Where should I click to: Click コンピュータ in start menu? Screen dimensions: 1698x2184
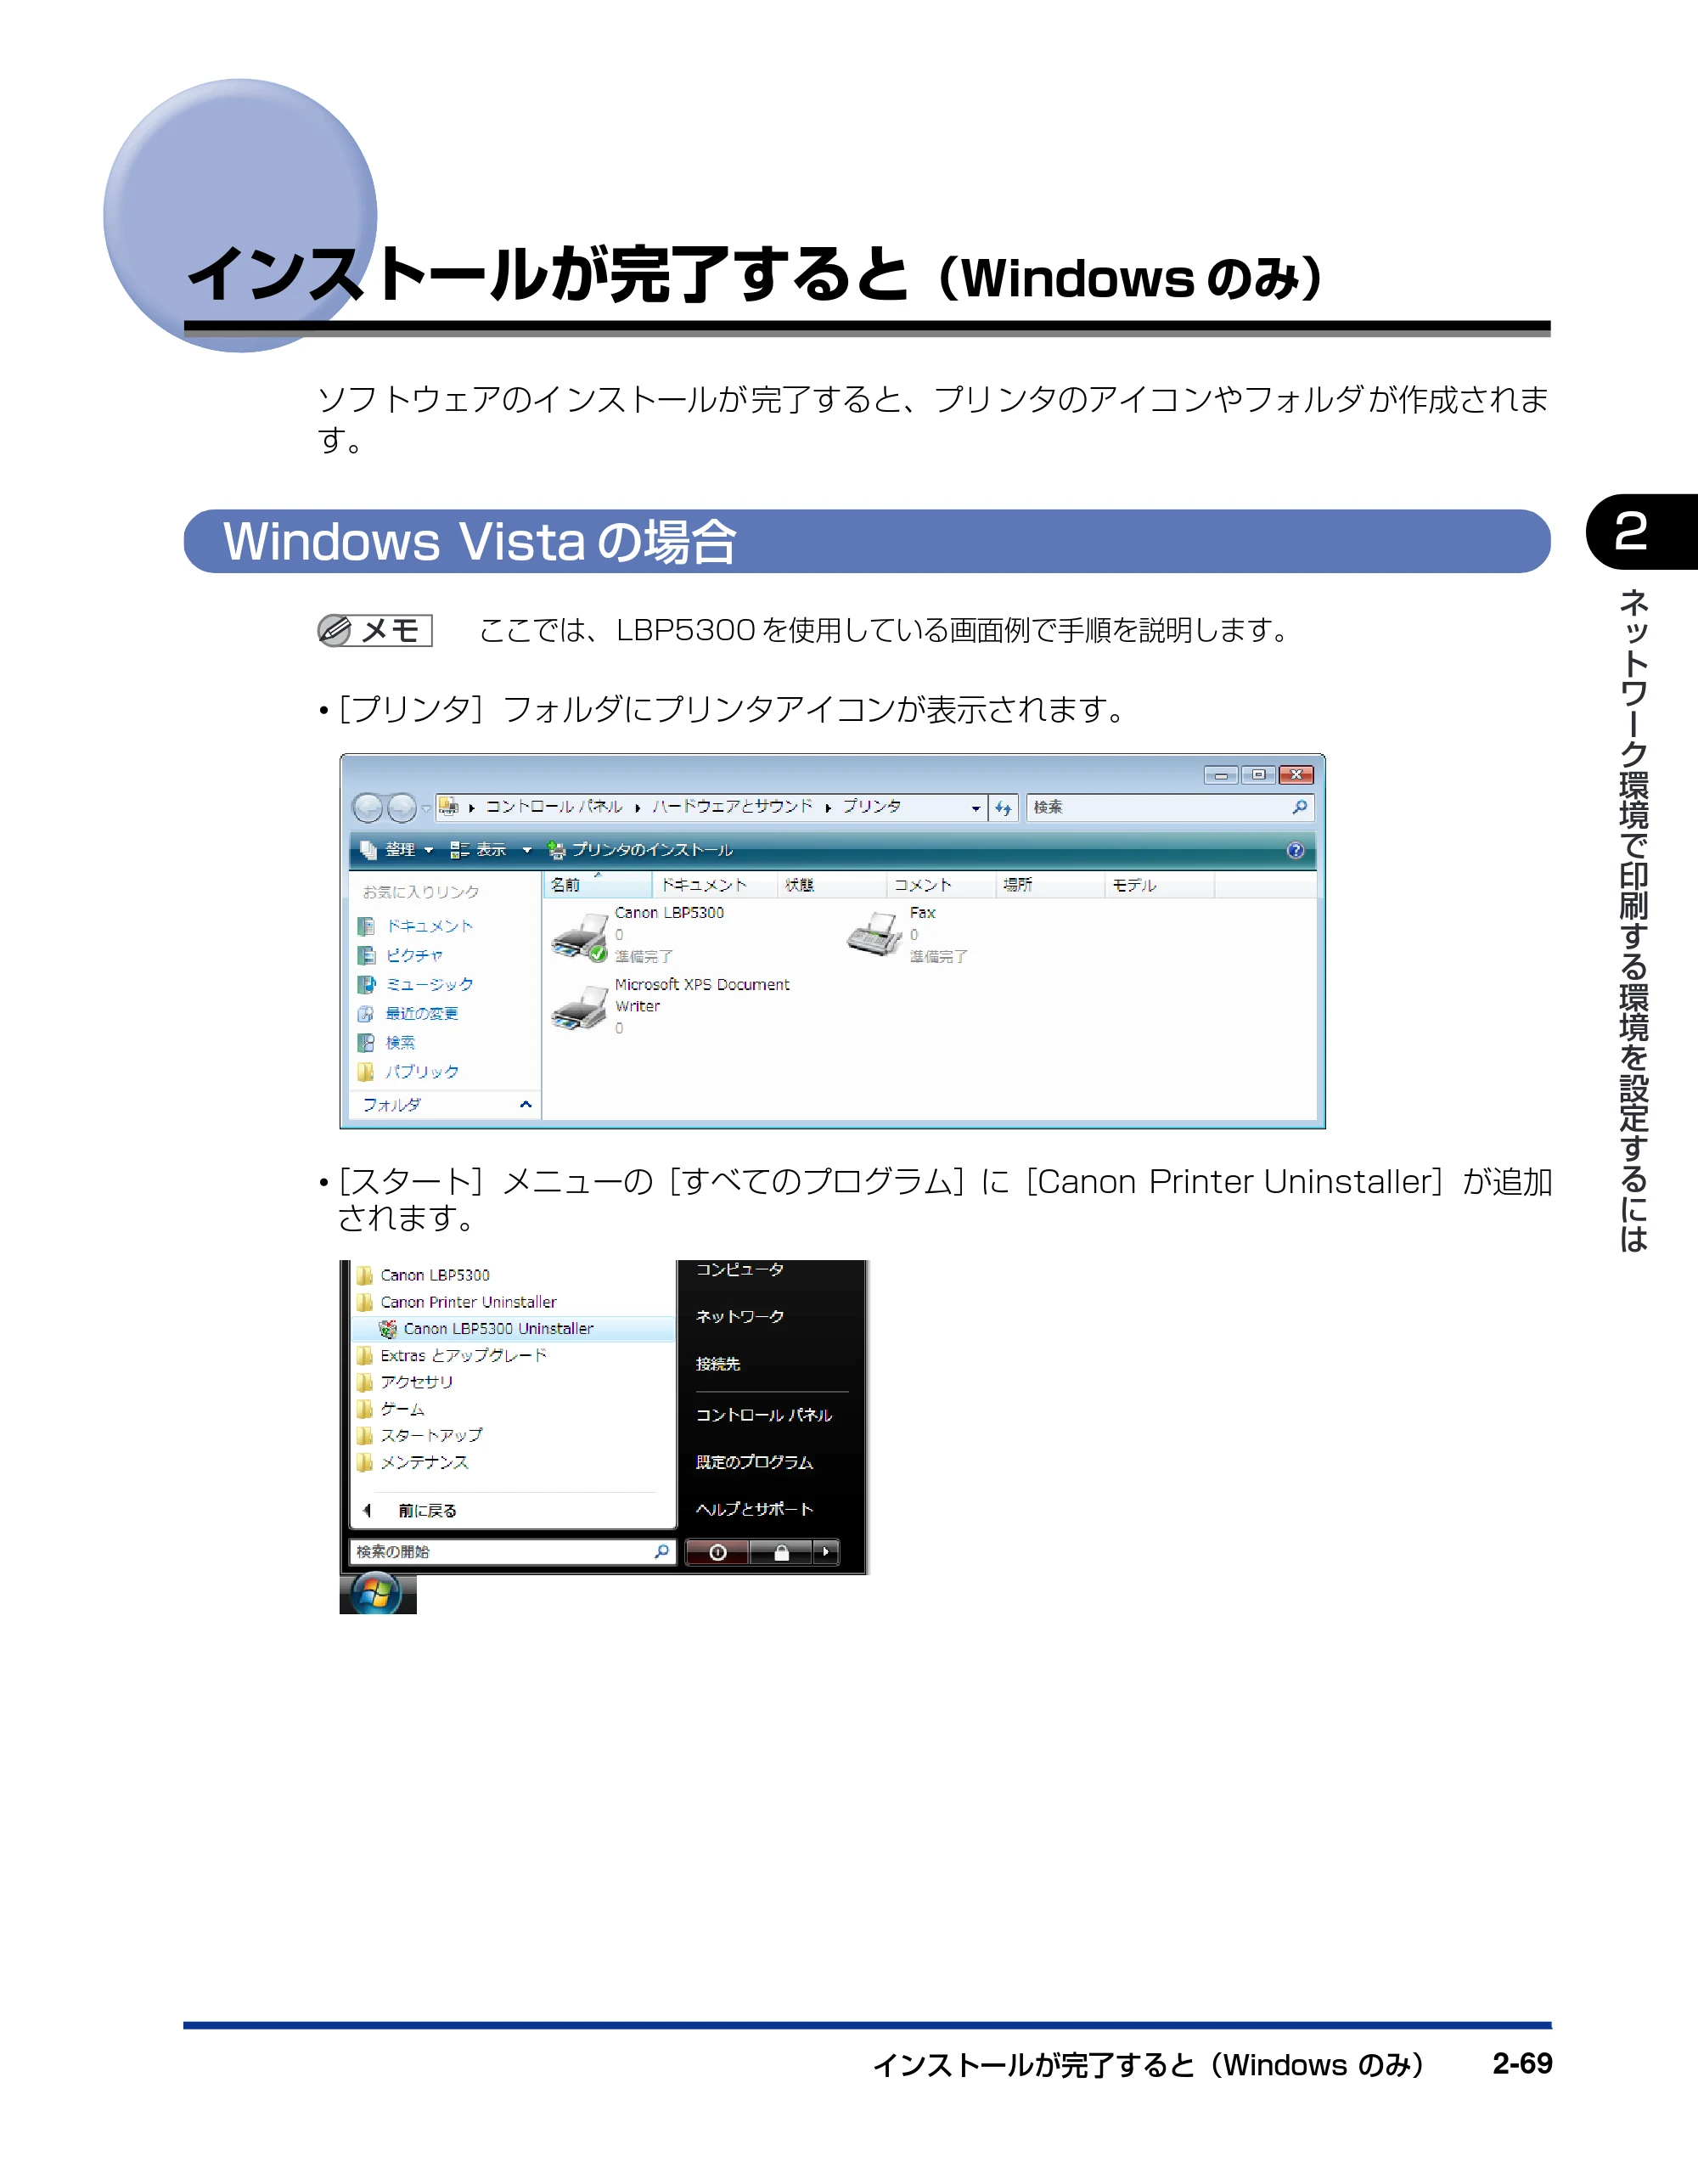[740, 1269]
